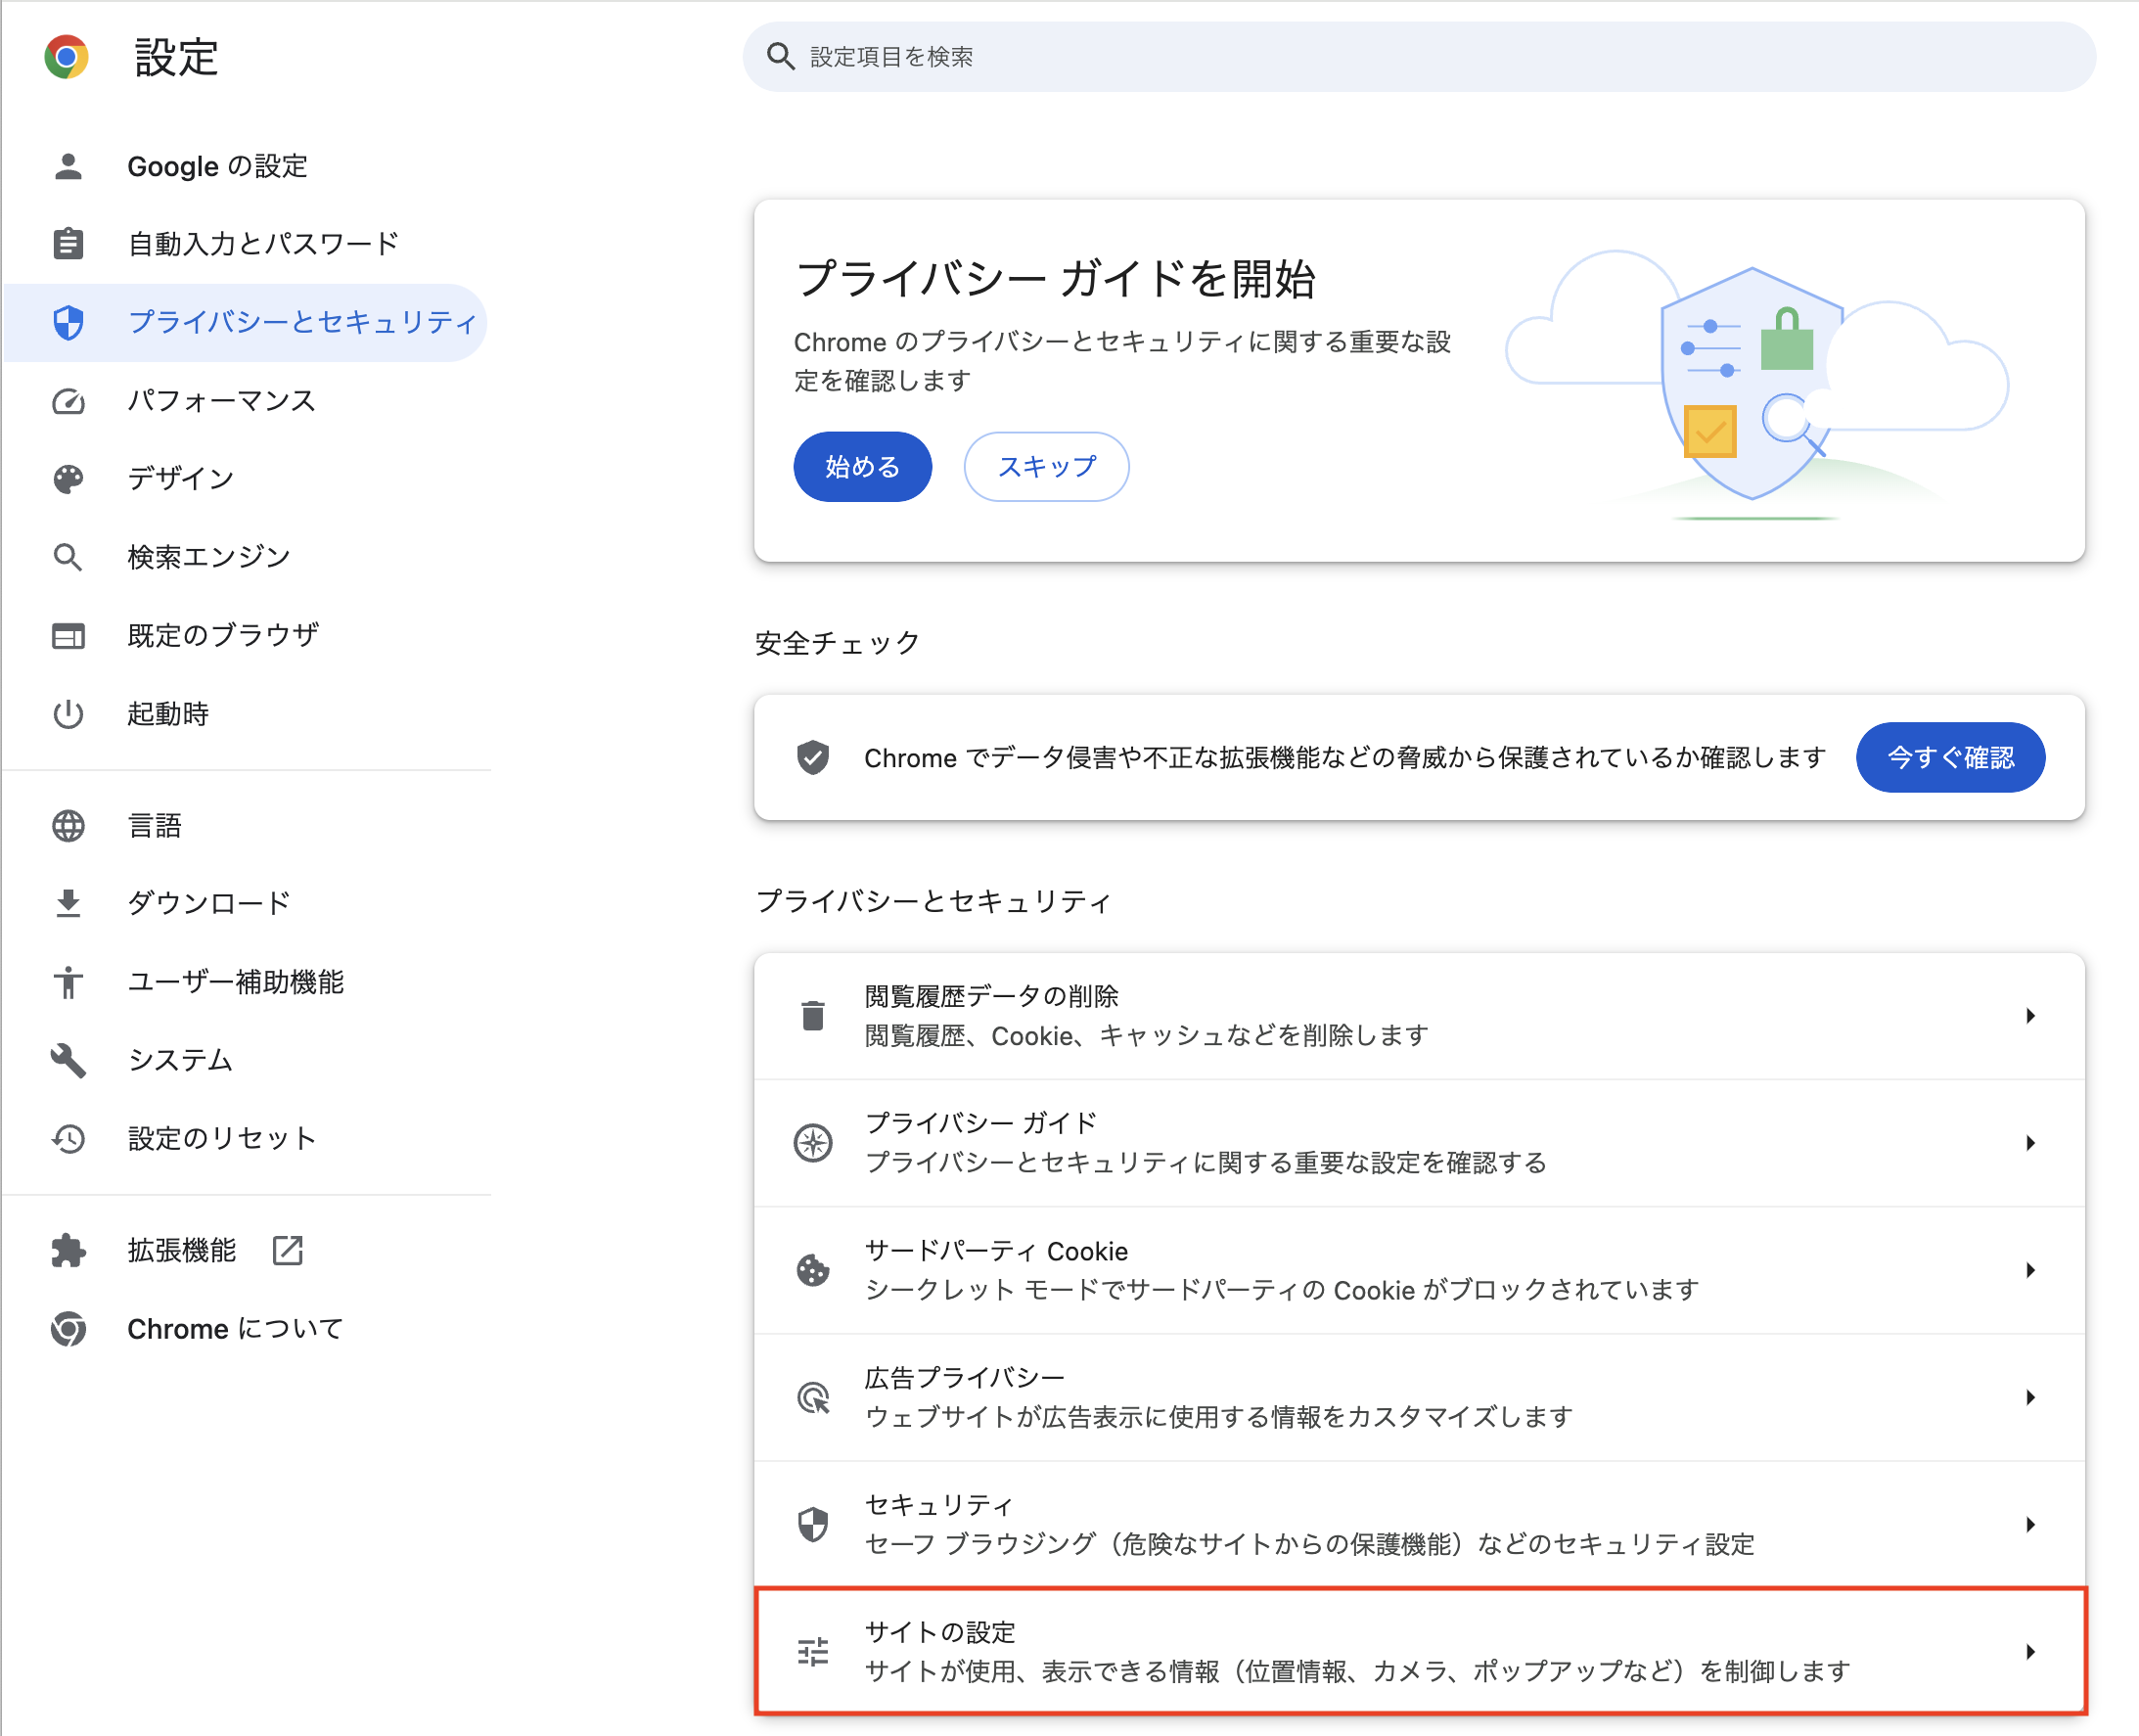
Task: Click the external link icon beside 拡張機能
Action: [287, 1250]
